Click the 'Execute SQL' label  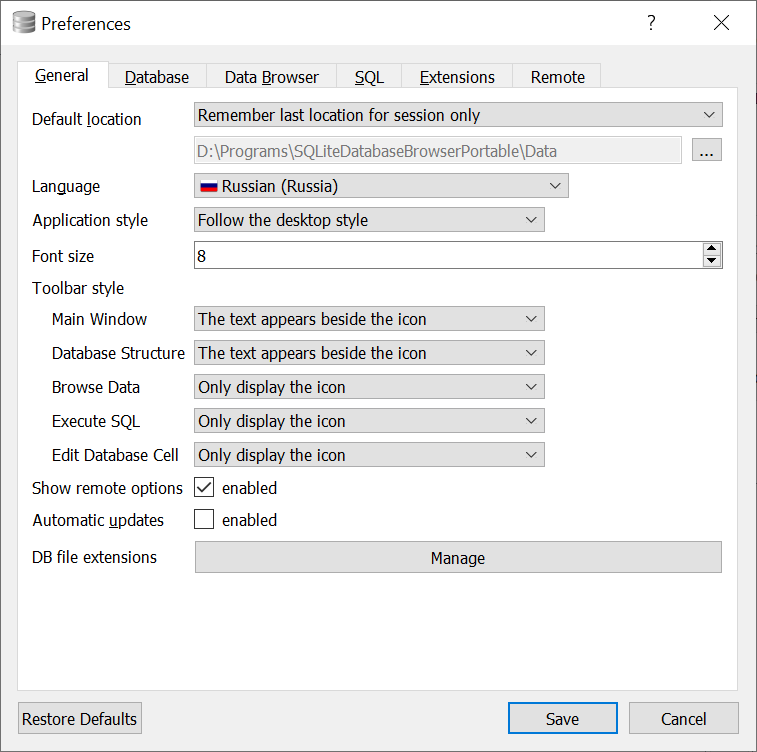pos(96,421)
